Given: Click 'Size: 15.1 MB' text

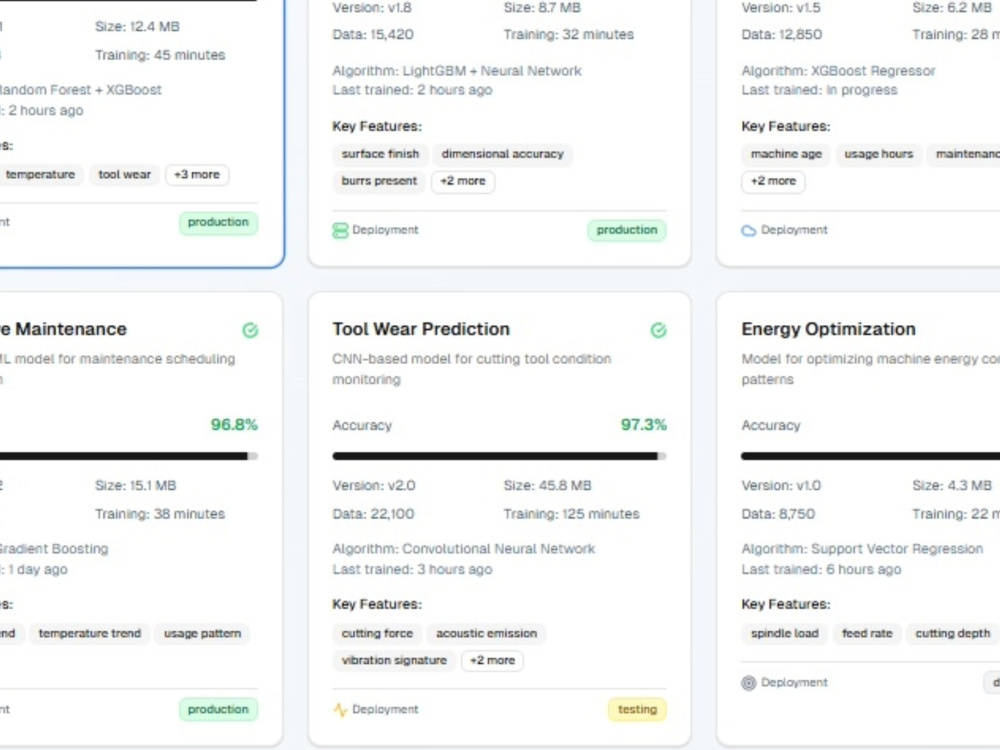Looking at the screenshot, I should point(135,486).
